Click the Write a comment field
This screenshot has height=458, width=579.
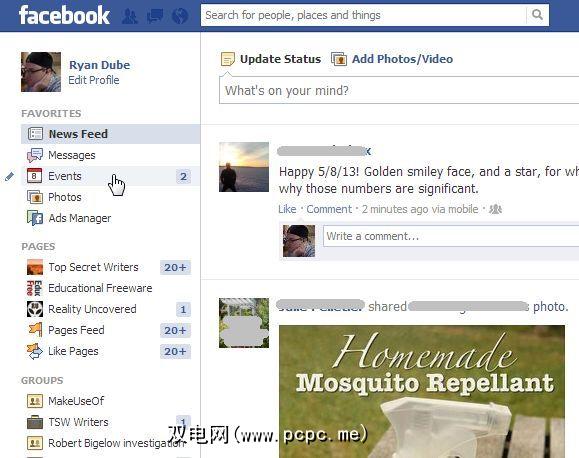click(451, 236)
